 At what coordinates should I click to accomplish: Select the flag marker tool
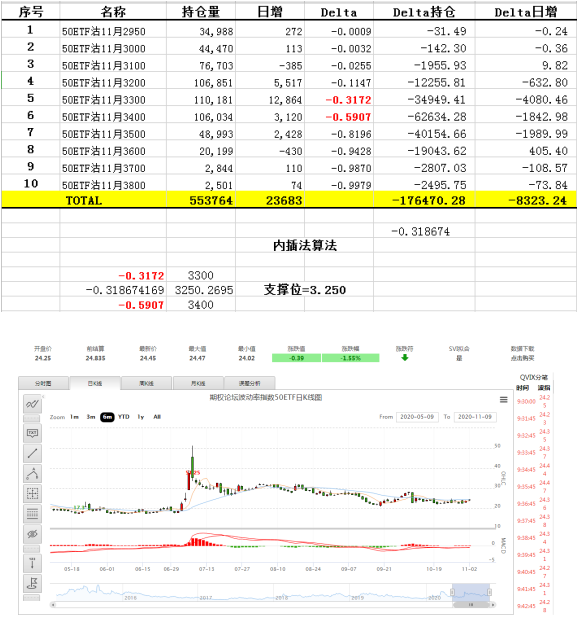click(x=32, y=583)
